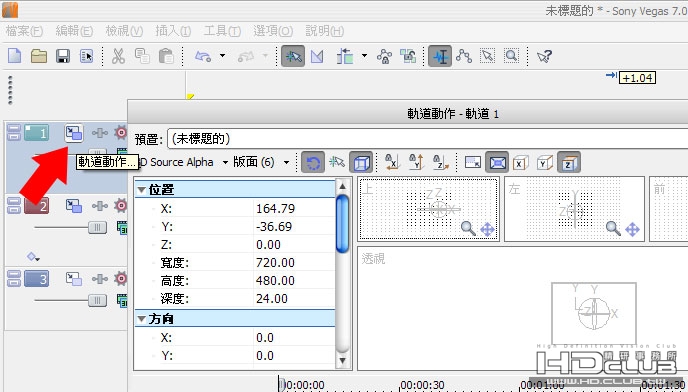The width and height of the screenshot is (688, 392).
Task: Click the What's This help icon
Action: [x=544, y=56]
